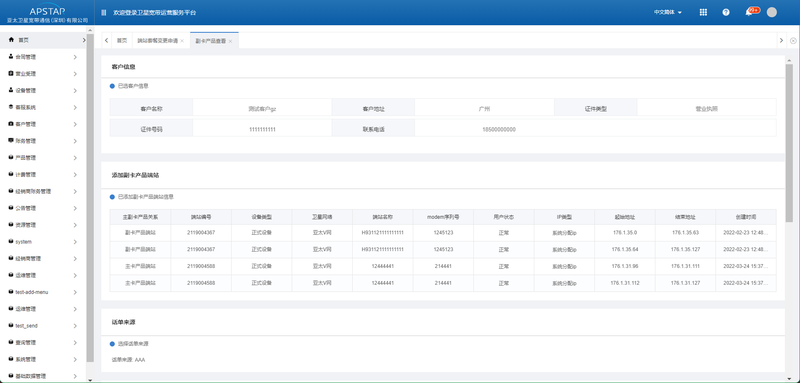Click the 起始地址 column header
The height and width of the screenshot is (383, 800).
[x=624, y=217]
